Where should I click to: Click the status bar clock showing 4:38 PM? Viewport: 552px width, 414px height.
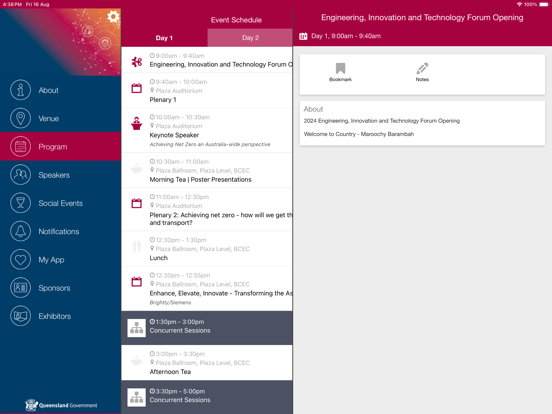12,4
